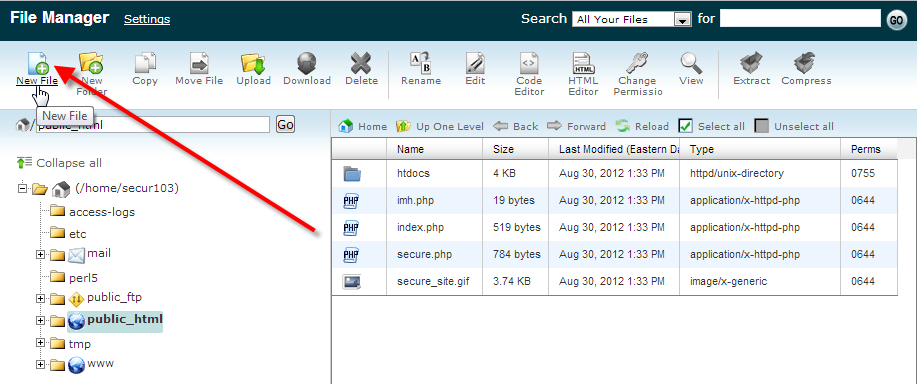Sort by the Name column header
The image size is (917, 384).
435,149
